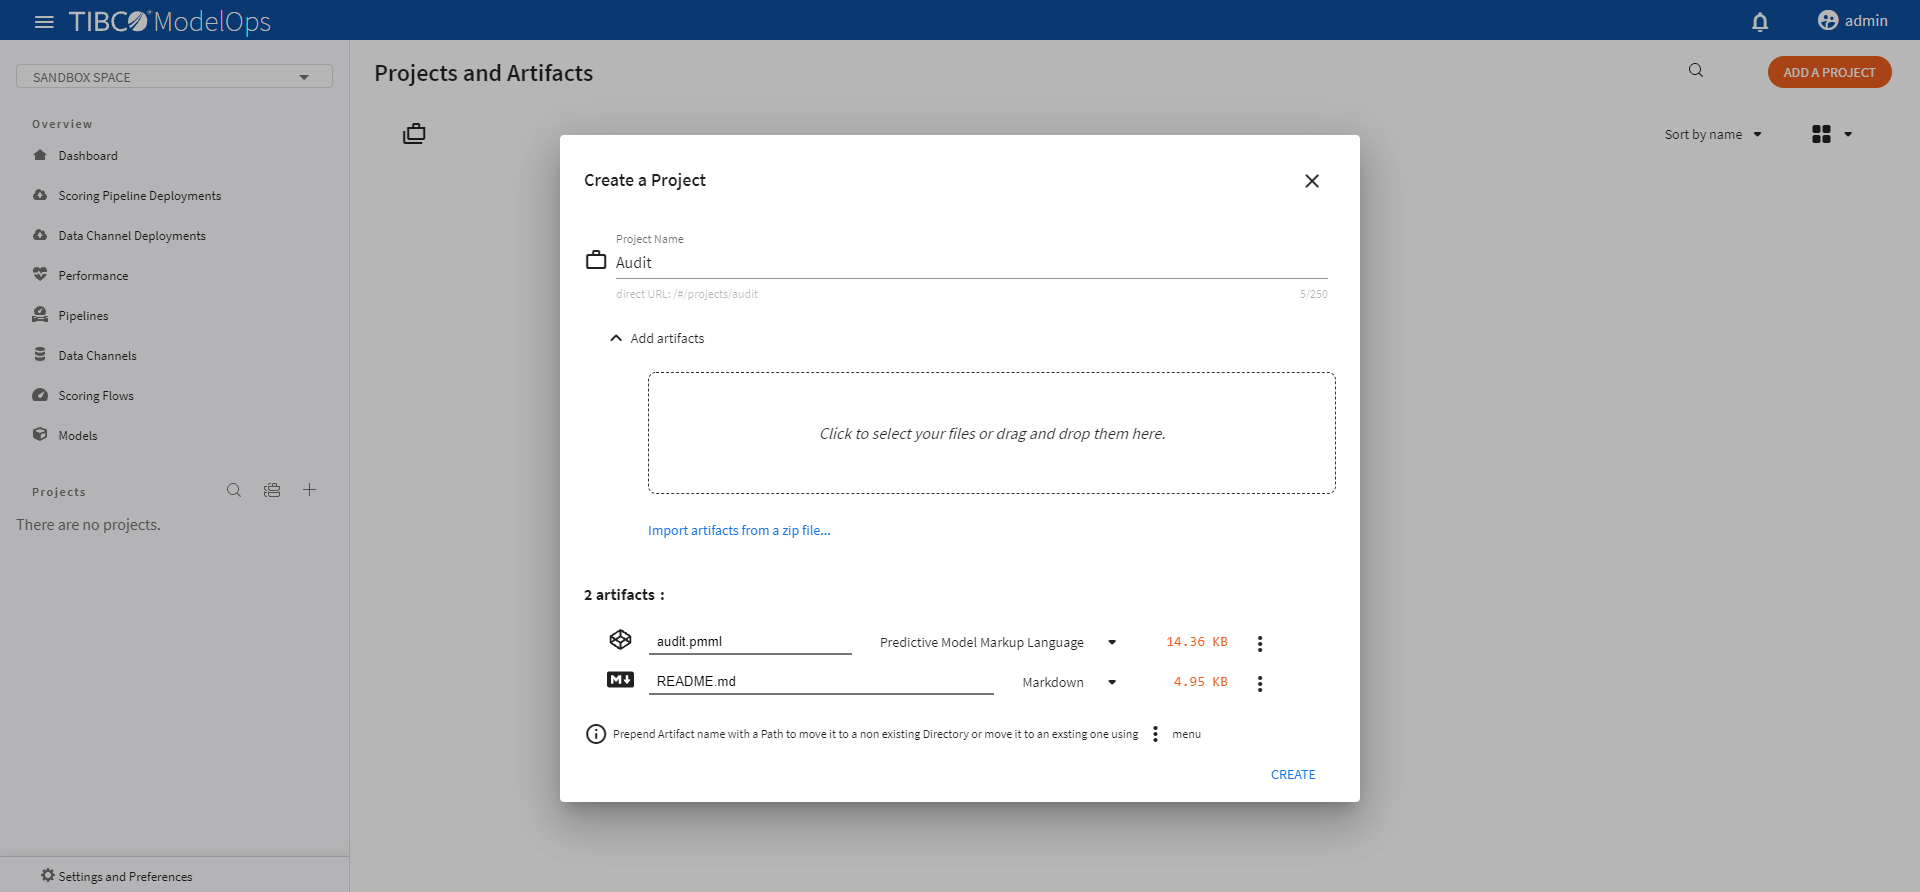Viewport: 1920px width, 892px height.
Task: Click the search icon in Projects sidebar
Action: (234, 490)
